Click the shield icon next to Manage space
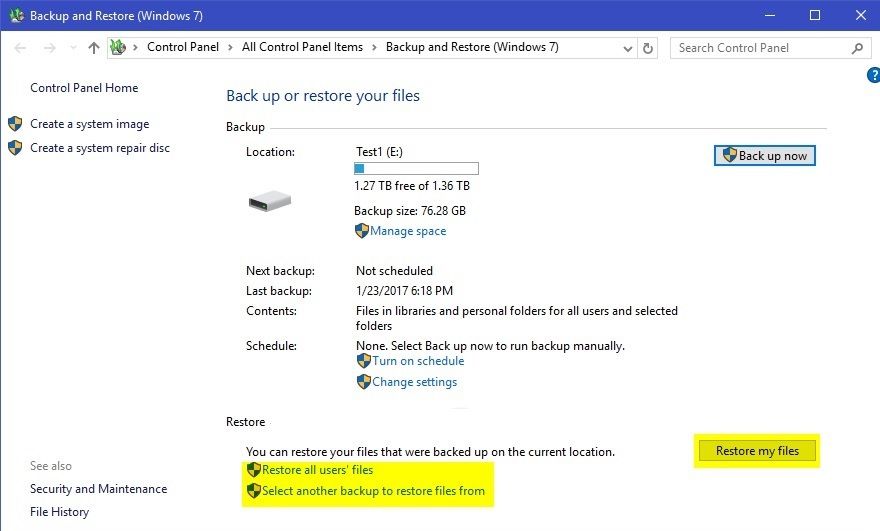The width and height of the screenshot is (880, 531). coord(362,231)
